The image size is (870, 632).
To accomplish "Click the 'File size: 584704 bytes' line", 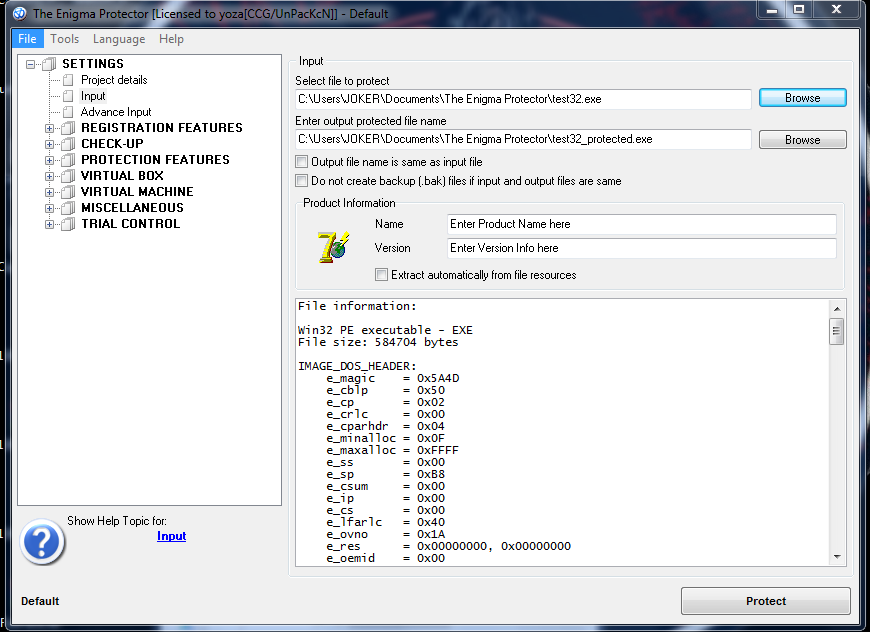I will coord(378,342).
